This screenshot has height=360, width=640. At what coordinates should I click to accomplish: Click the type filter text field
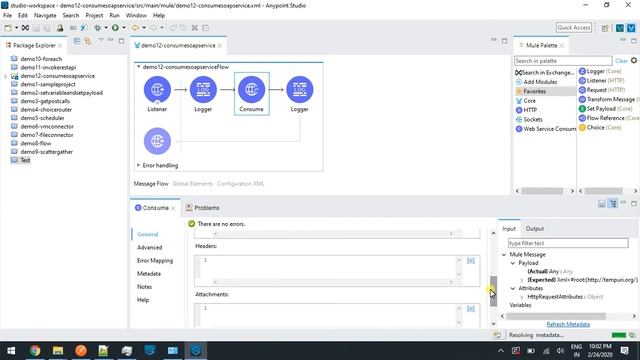point(568,243)
